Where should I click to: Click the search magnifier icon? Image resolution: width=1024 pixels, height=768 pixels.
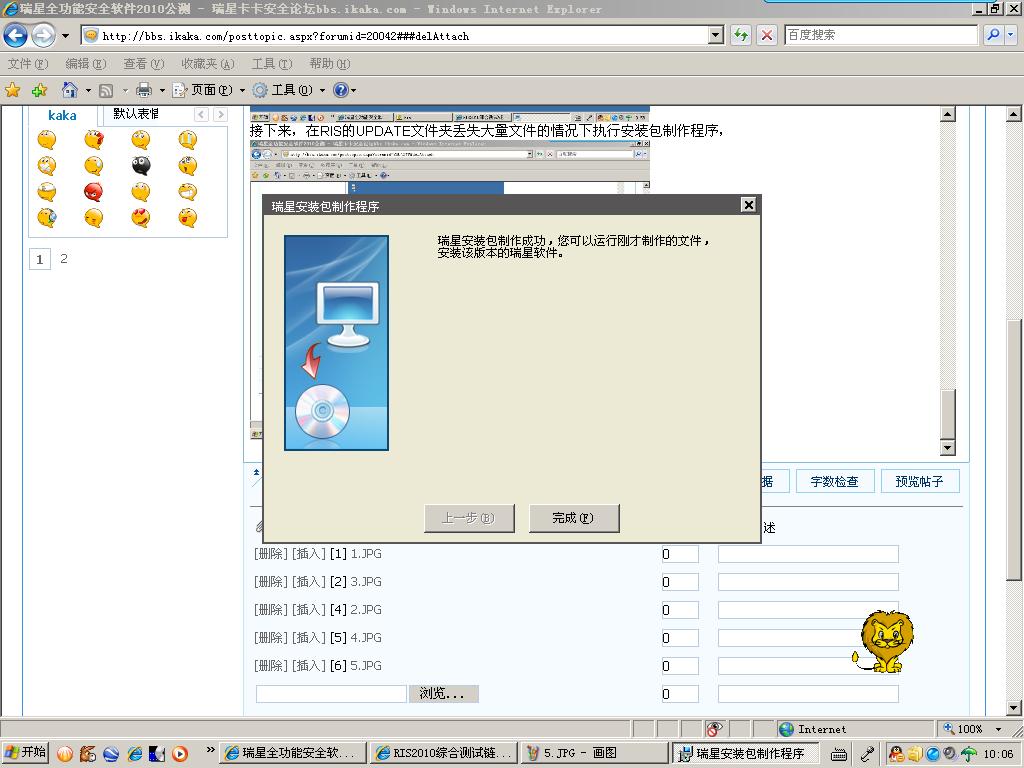tap(993, 35)
